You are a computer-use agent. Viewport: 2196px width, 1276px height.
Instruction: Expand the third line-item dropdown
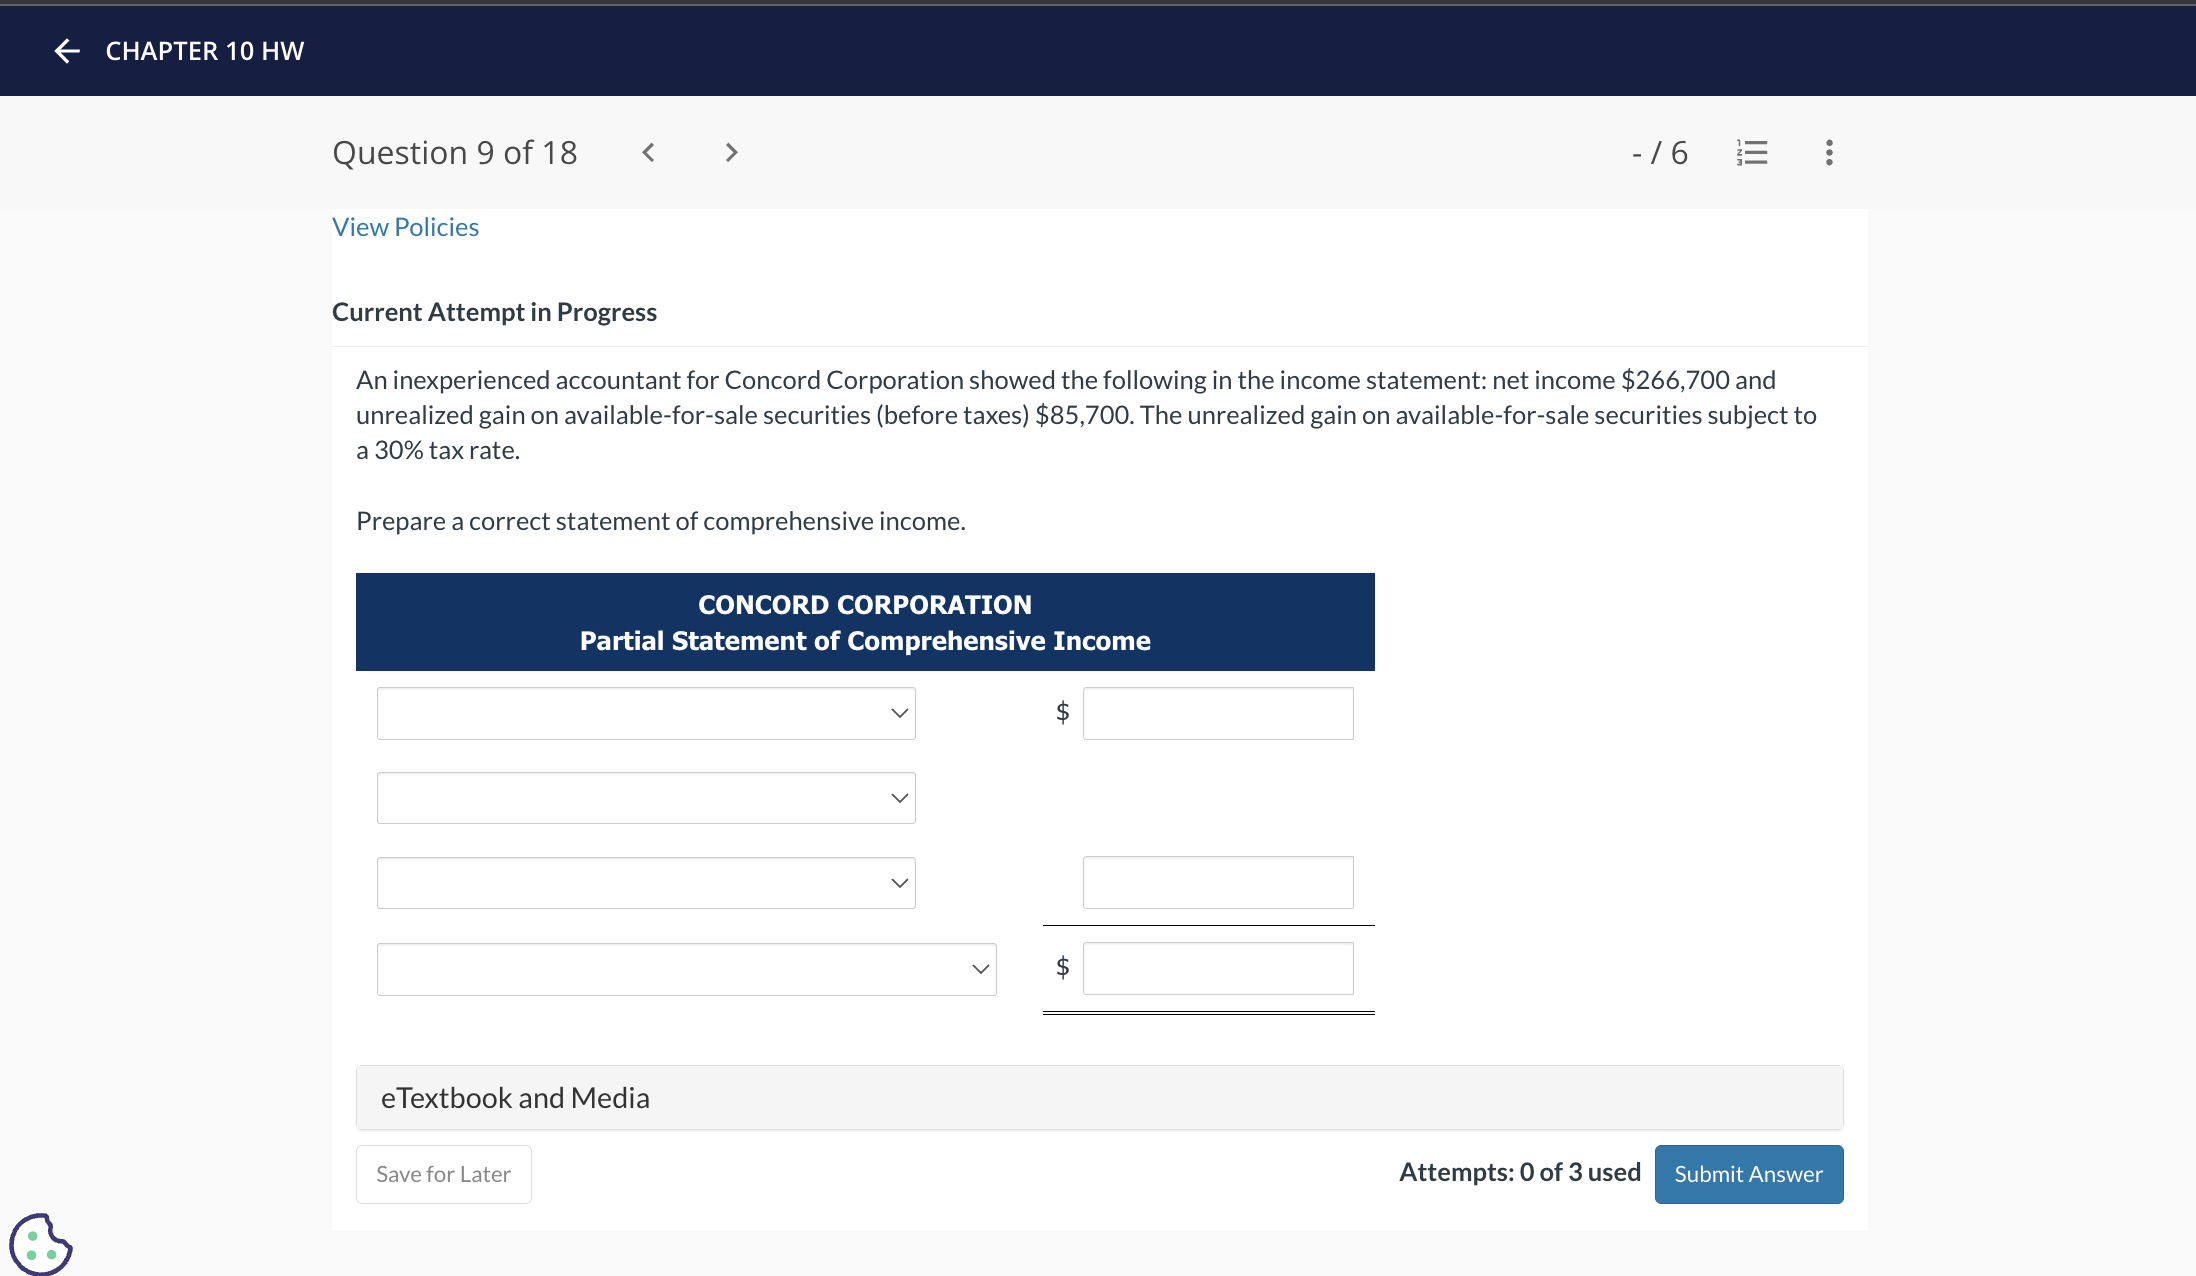click(646, 883)
